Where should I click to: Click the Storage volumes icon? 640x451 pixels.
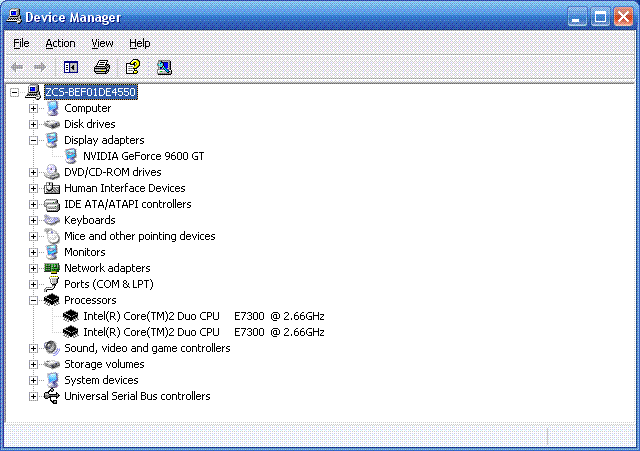(52, 364)
